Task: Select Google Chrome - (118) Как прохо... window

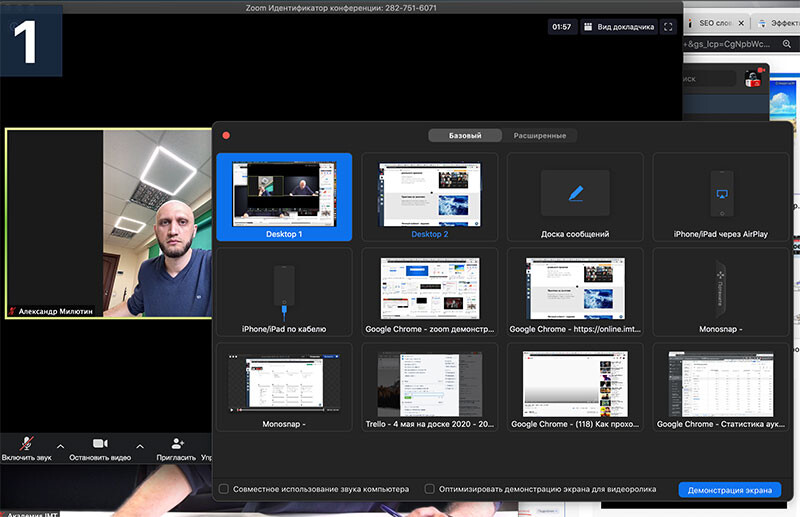Action: point(575,387)
